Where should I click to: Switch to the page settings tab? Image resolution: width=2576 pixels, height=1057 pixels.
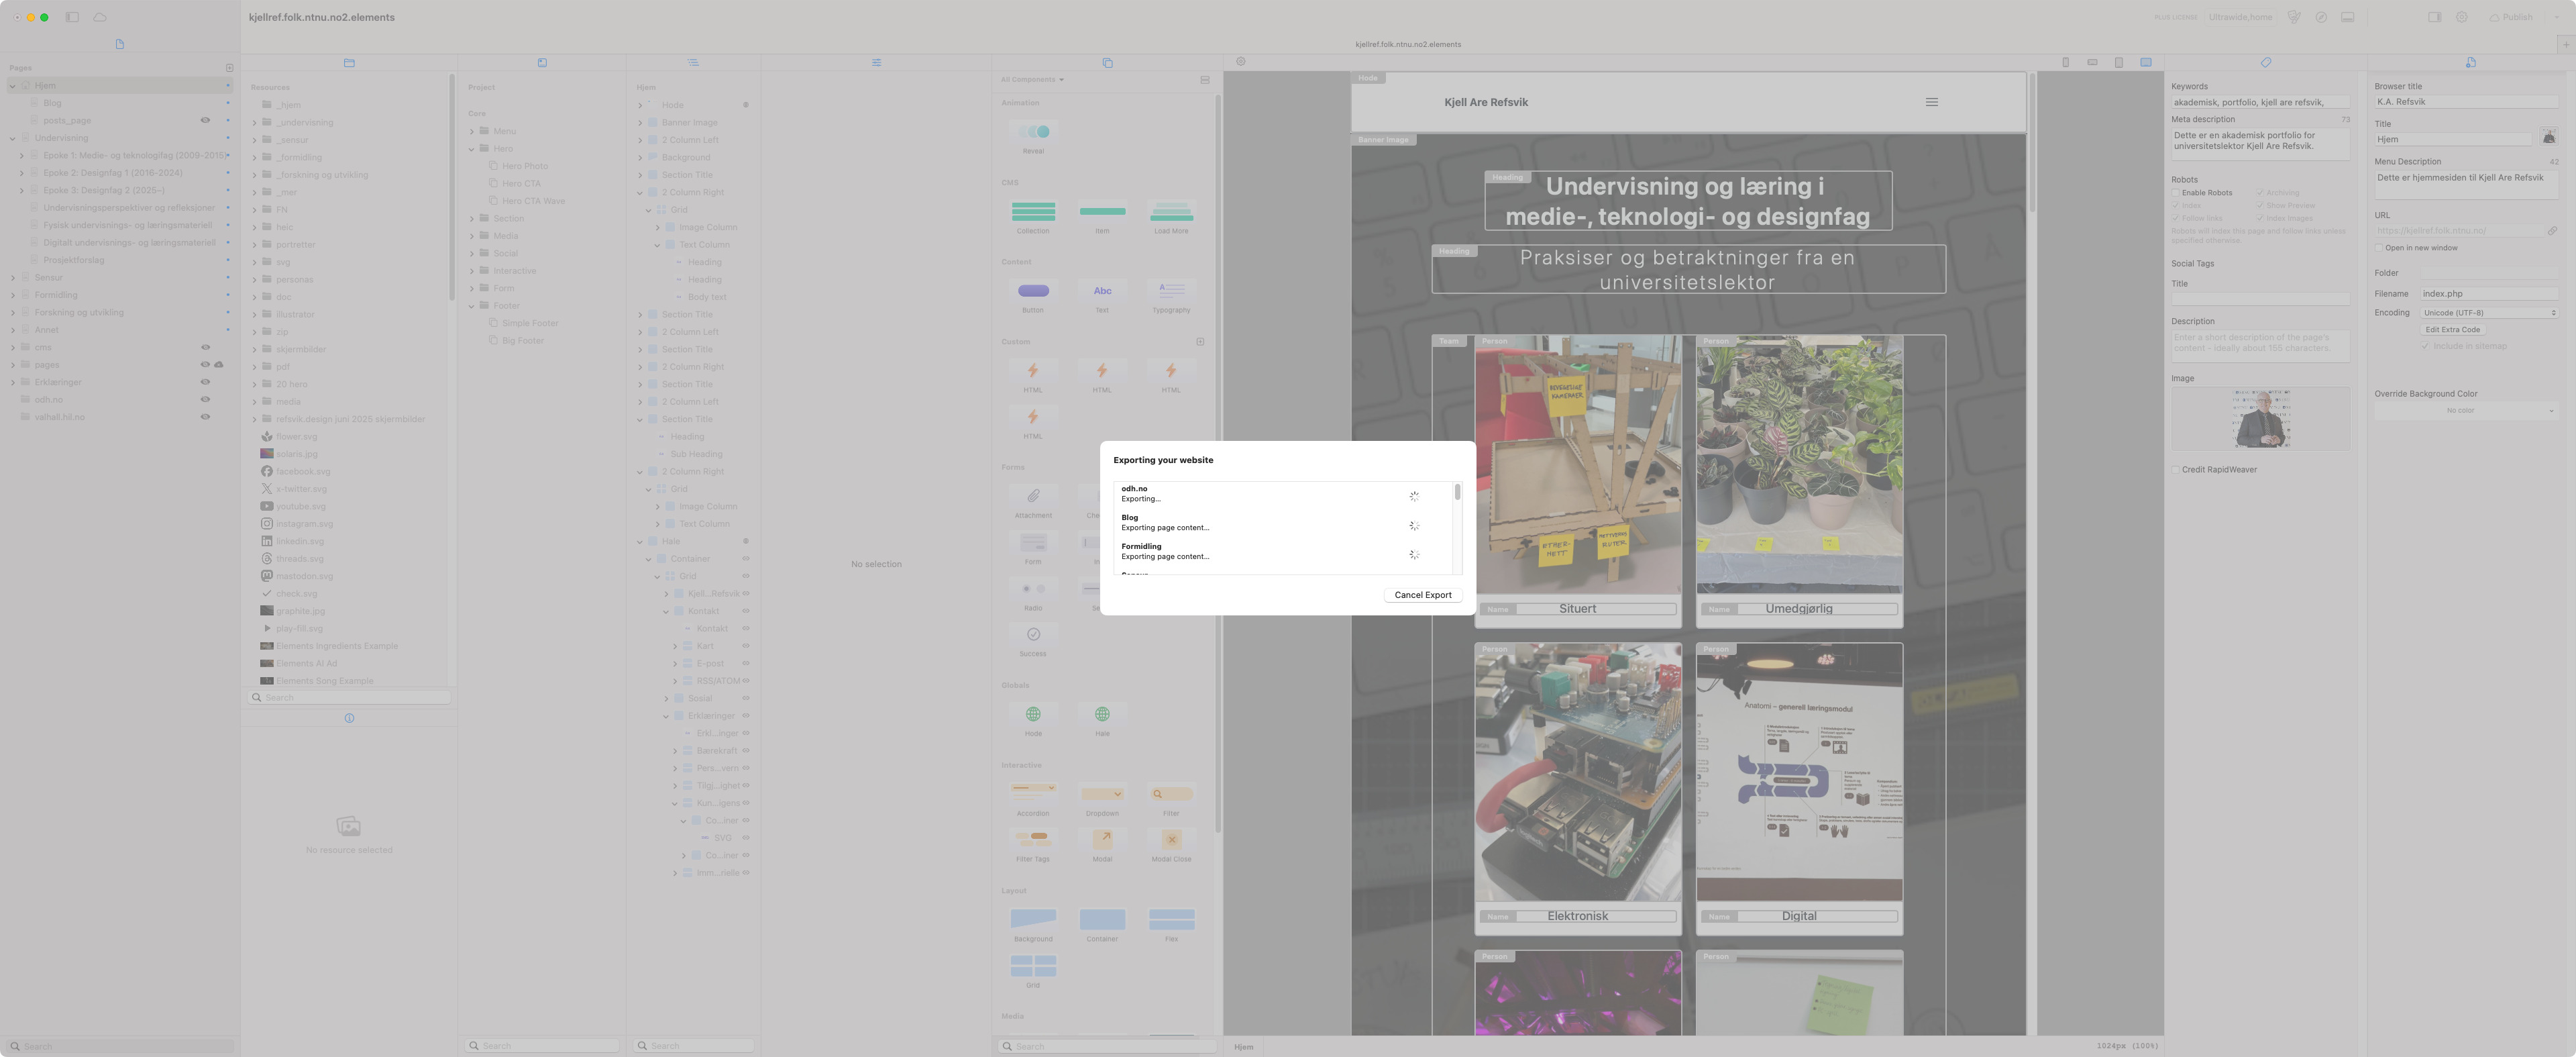pyautogui.click(x=2470, y=62)
